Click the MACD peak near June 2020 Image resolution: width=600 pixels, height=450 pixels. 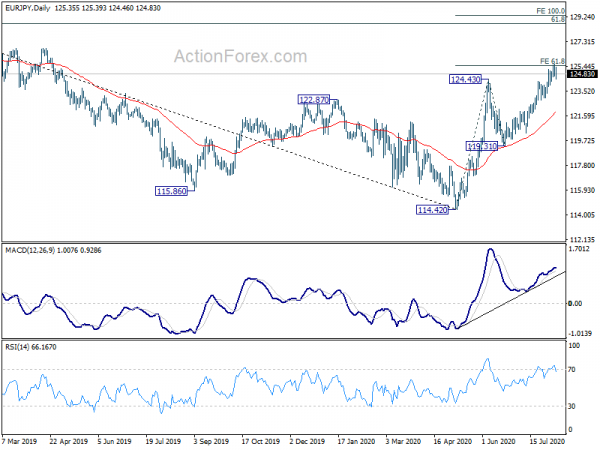490,249
